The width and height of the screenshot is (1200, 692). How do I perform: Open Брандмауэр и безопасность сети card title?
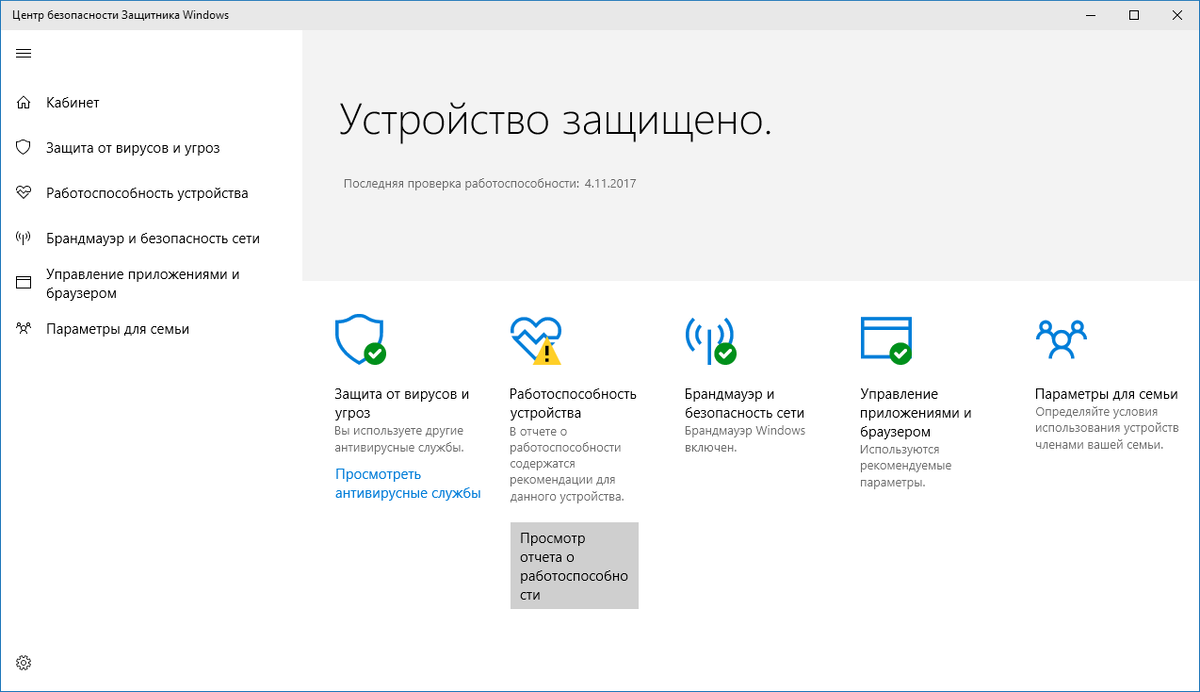tap(744, 403)
